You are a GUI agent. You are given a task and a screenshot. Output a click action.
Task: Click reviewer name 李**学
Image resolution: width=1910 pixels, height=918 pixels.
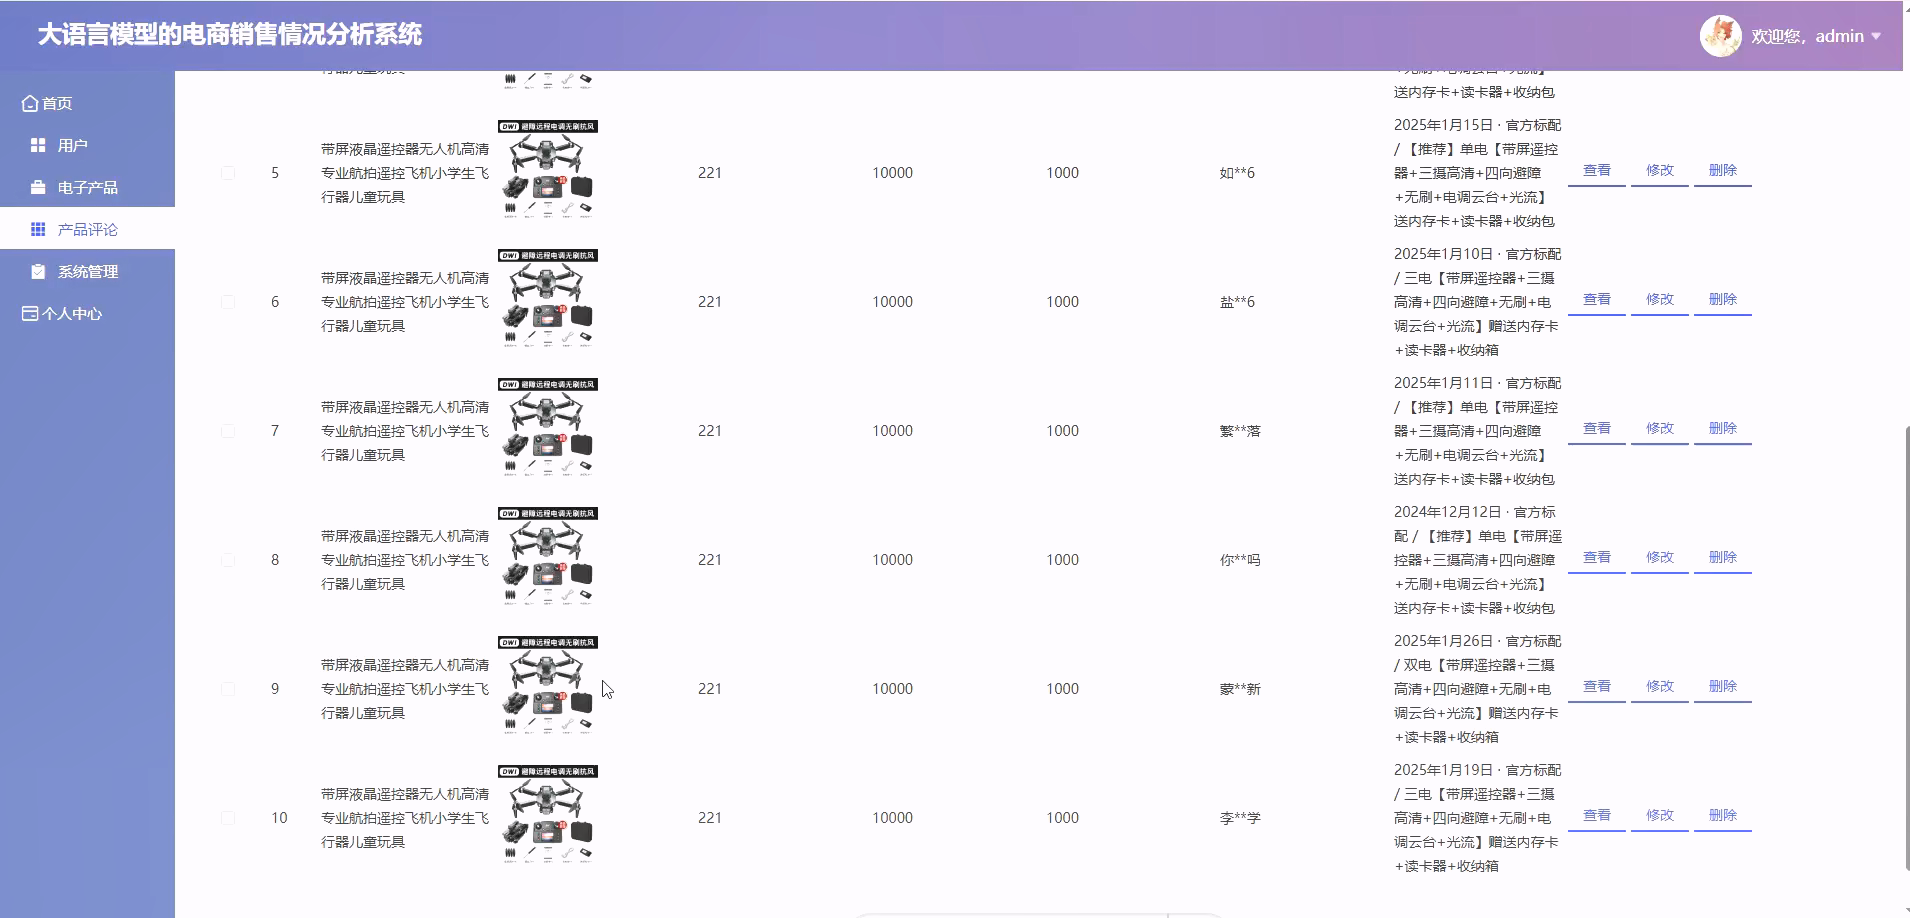(x=1240, y=818)
